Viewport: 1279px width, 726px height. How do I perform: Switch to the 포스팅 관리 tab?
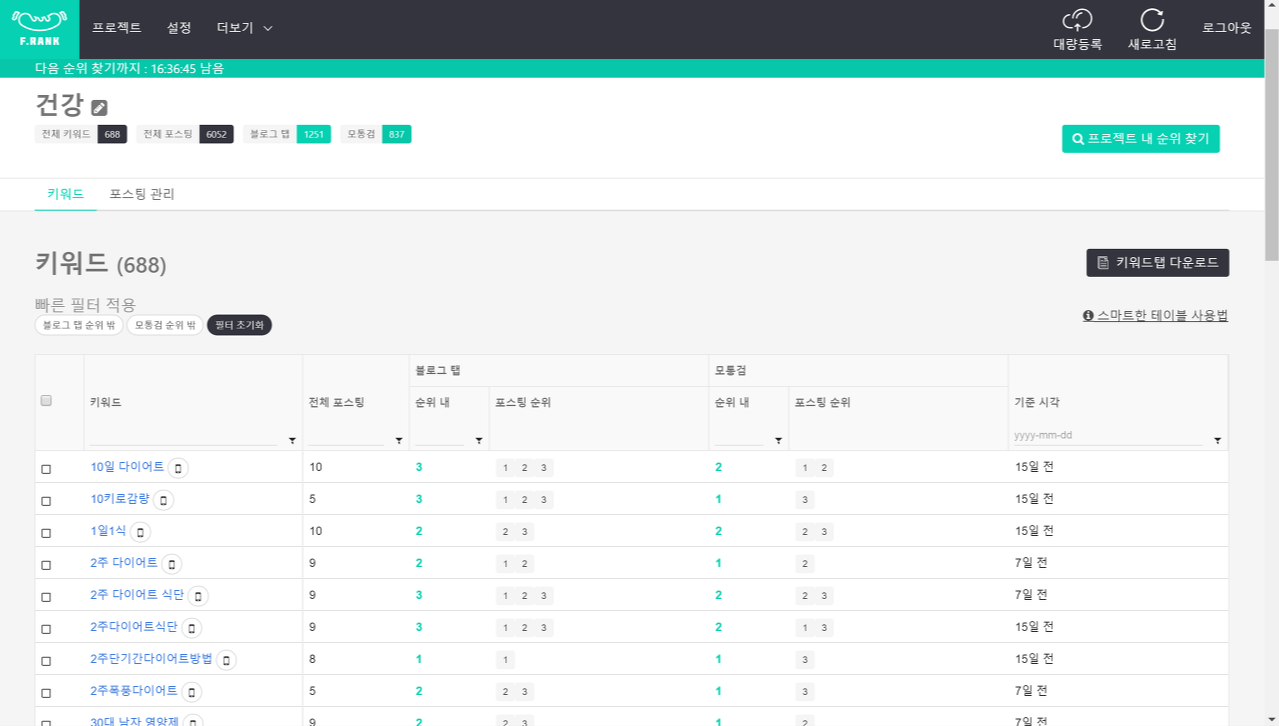[142, 194]
